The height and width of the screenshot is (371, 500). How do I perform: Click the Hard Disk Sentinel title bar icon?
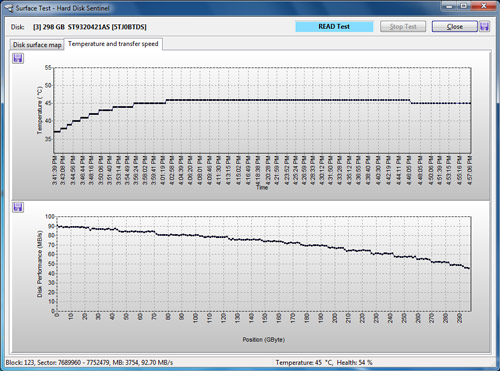click(x=9, y=8)
